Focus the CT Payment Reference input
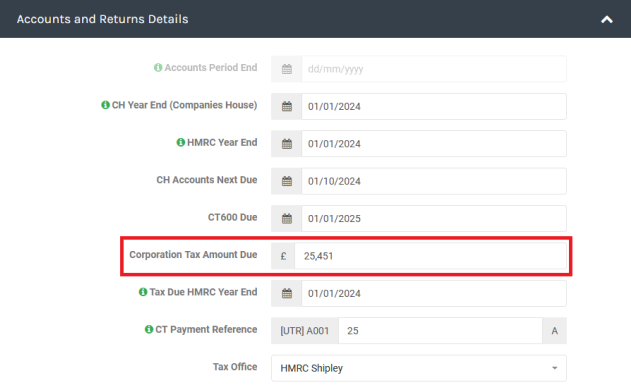The height and width of the screenshot is (389, 631). click(440, 331)
